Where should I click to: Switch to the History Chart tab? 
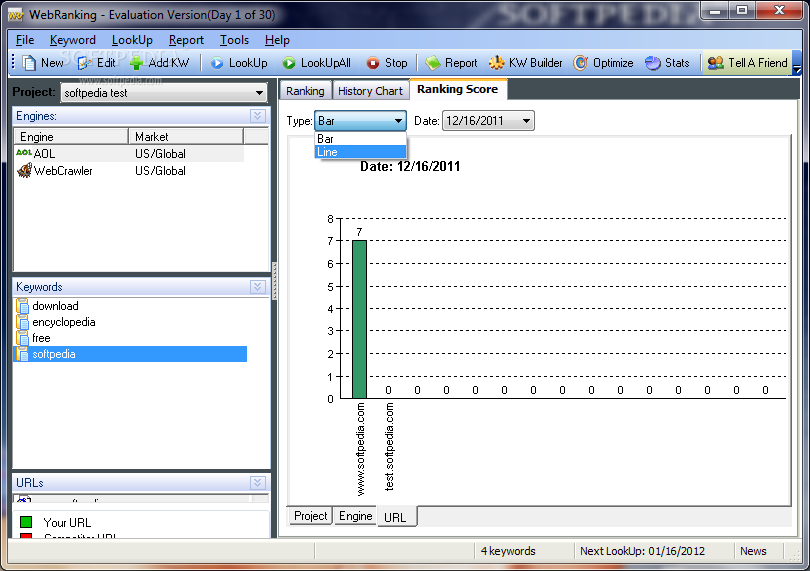tap(370, 91)
